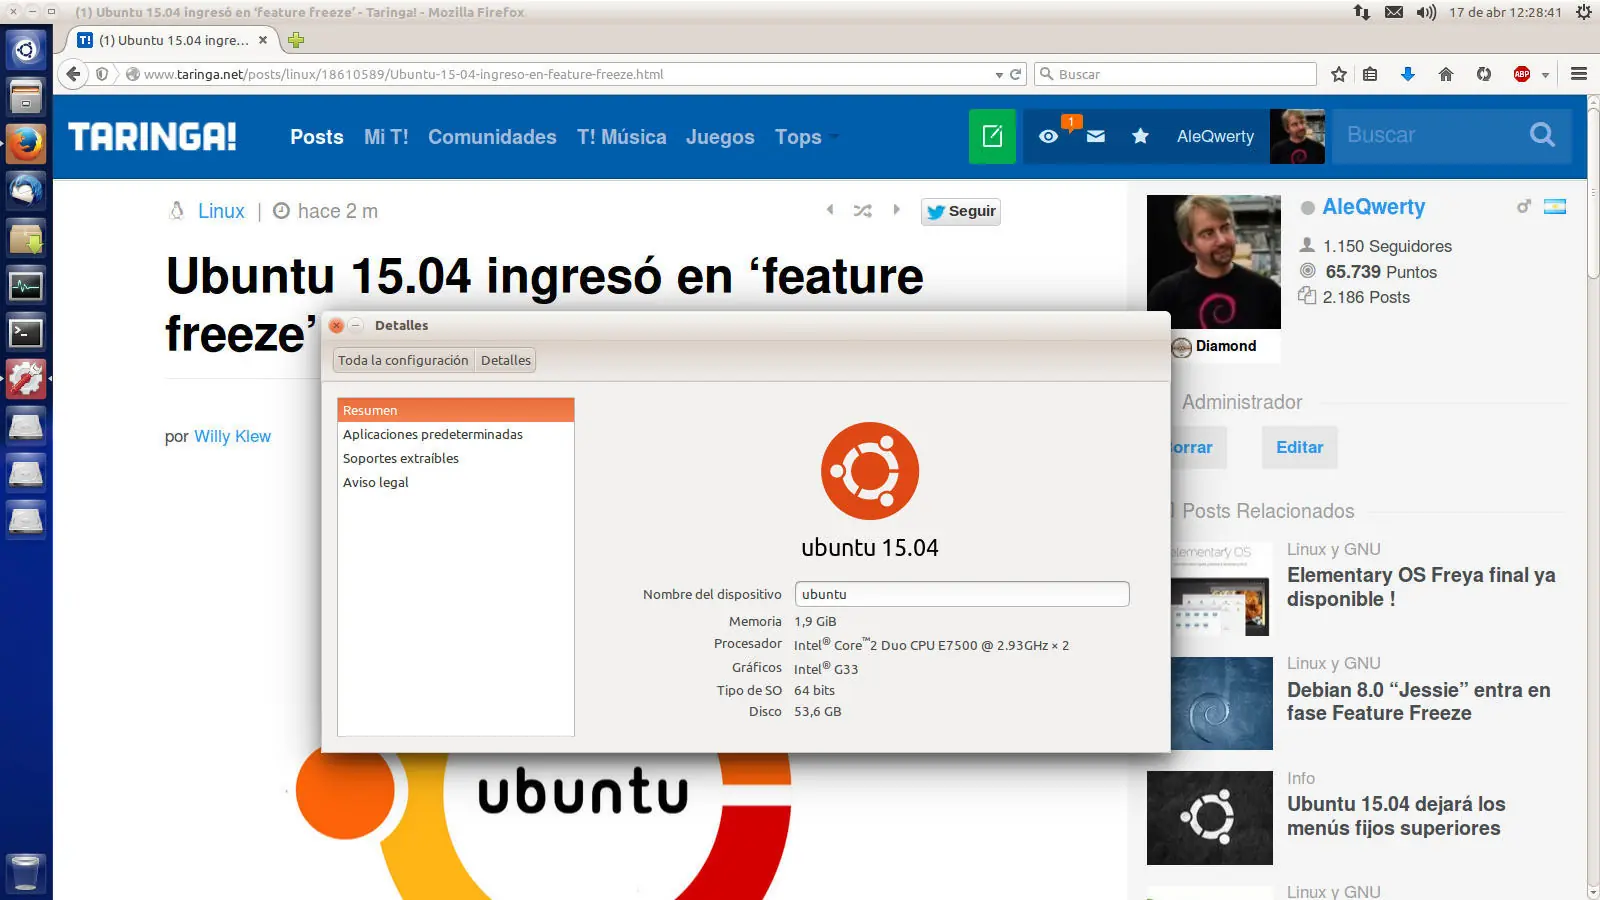
Task: Open the System Monitor launcher icon
Action: (x=26, y=286)
